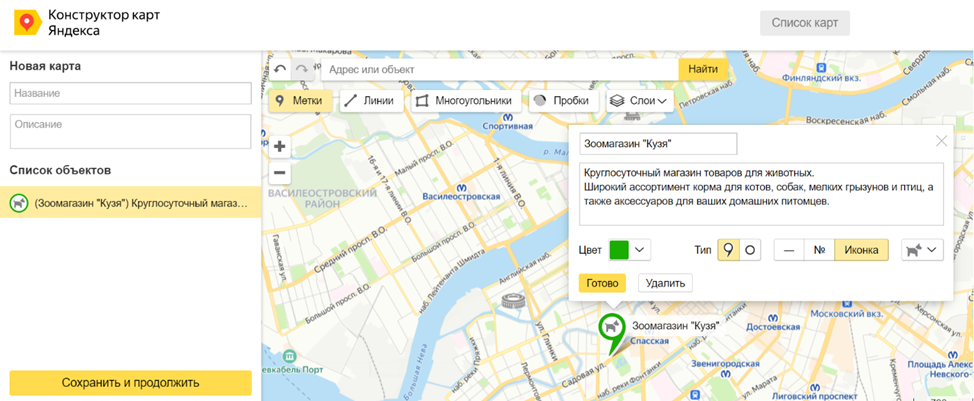Screen dimensions: 974x401
Task: Click the Yandex Map Constructor logo
Action: (x=29, y=24)
